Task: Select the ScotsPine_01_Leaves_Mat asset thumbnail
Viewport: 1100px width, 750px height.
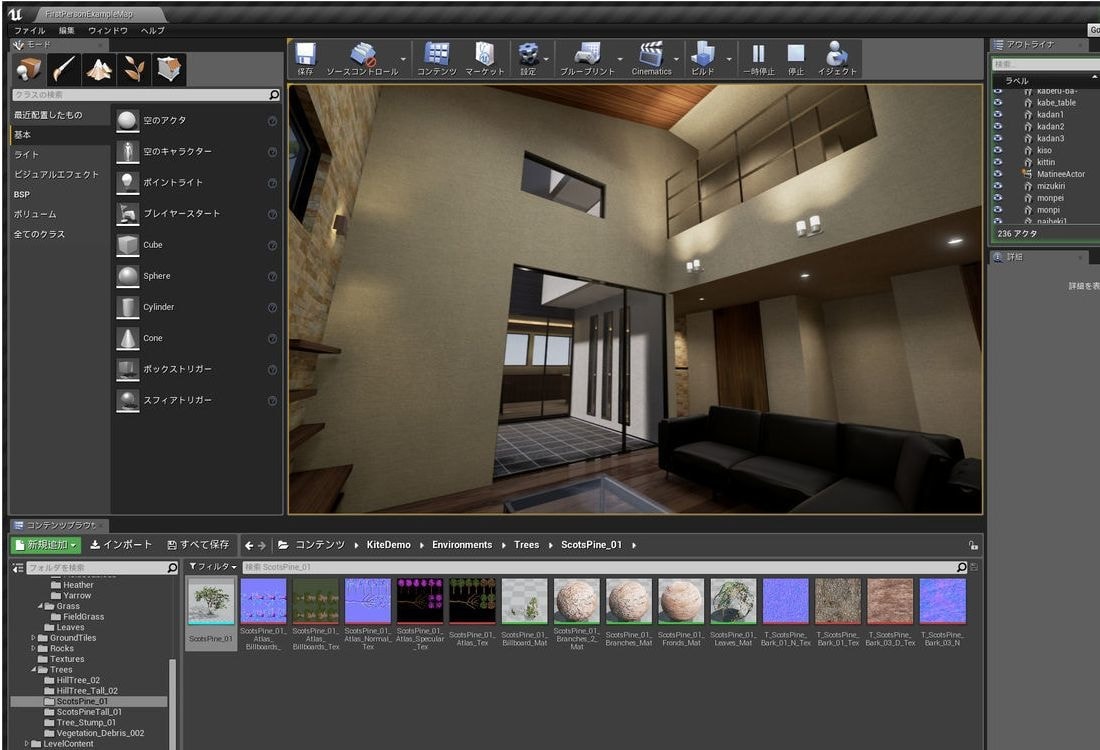Action: [x=733, y=601]
